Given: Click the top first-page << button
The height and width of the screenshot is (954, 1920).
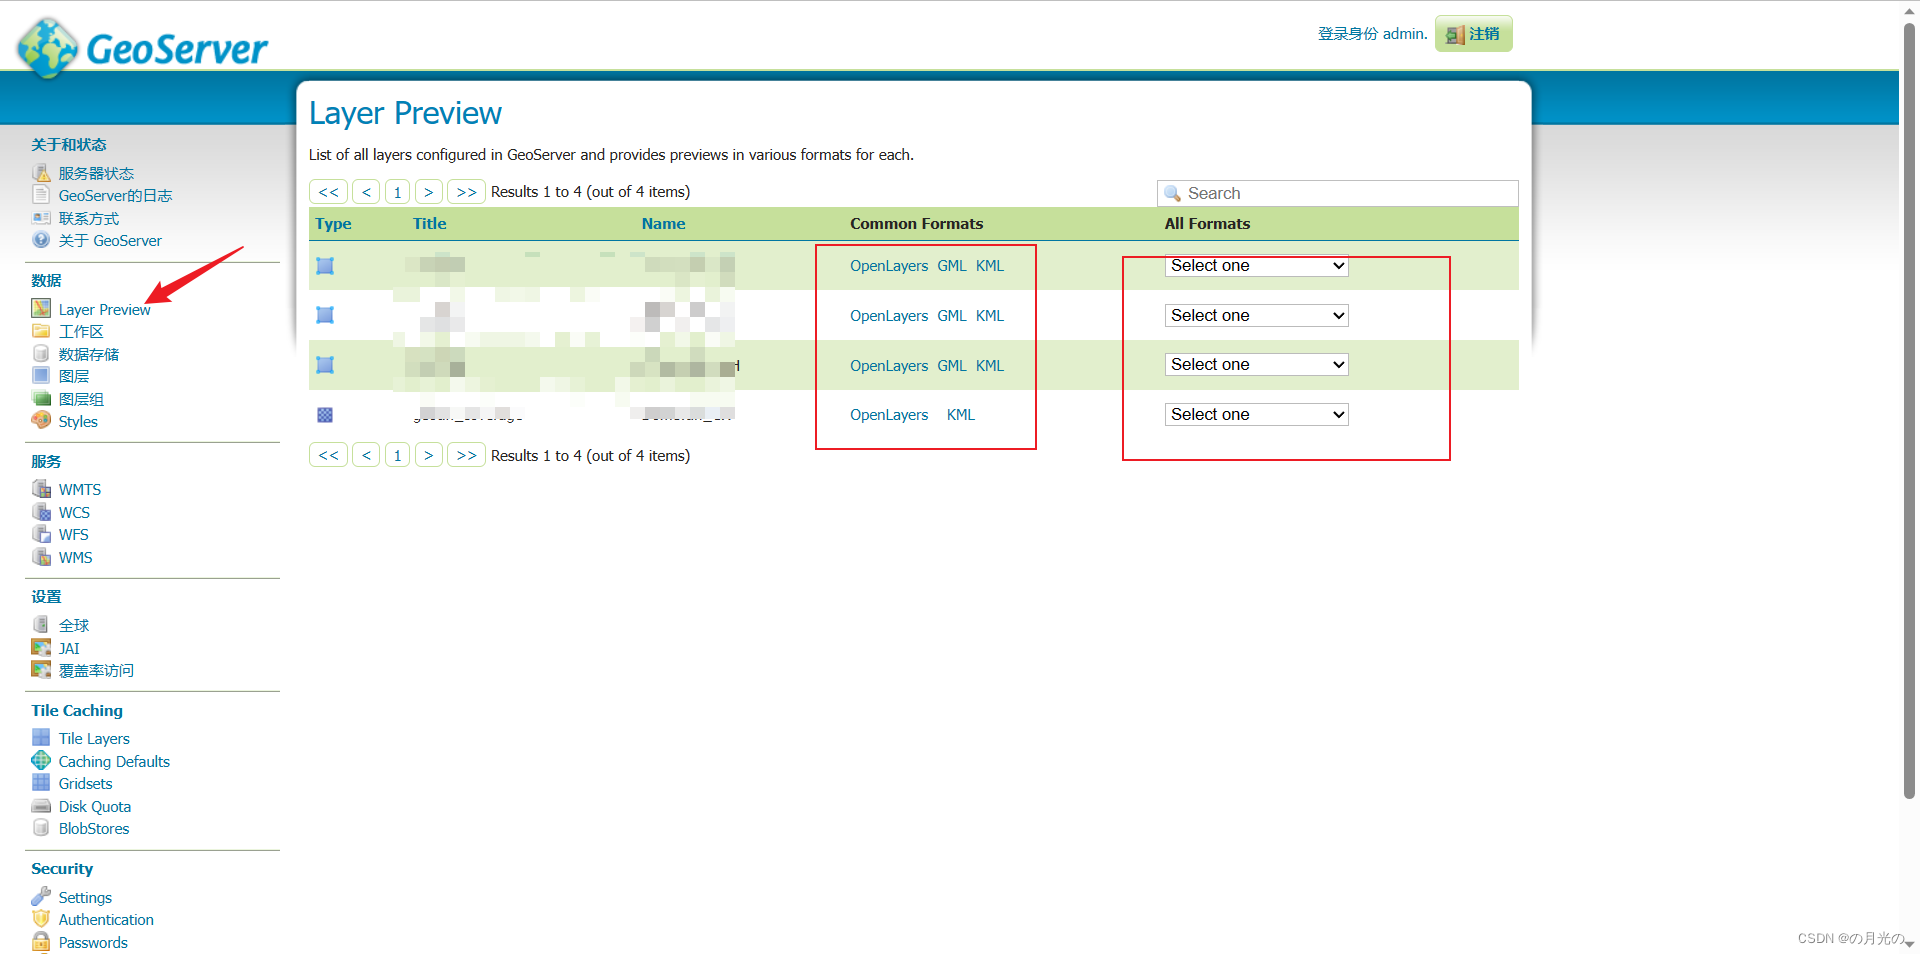Looking at the screenshot, I should (x=329, y=192).
